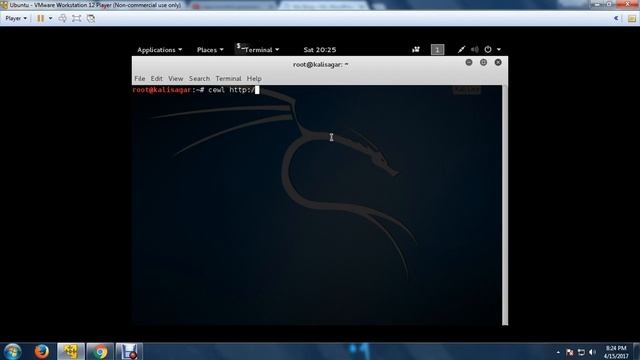Open Windows volume control in tray

tap(592, 352)
